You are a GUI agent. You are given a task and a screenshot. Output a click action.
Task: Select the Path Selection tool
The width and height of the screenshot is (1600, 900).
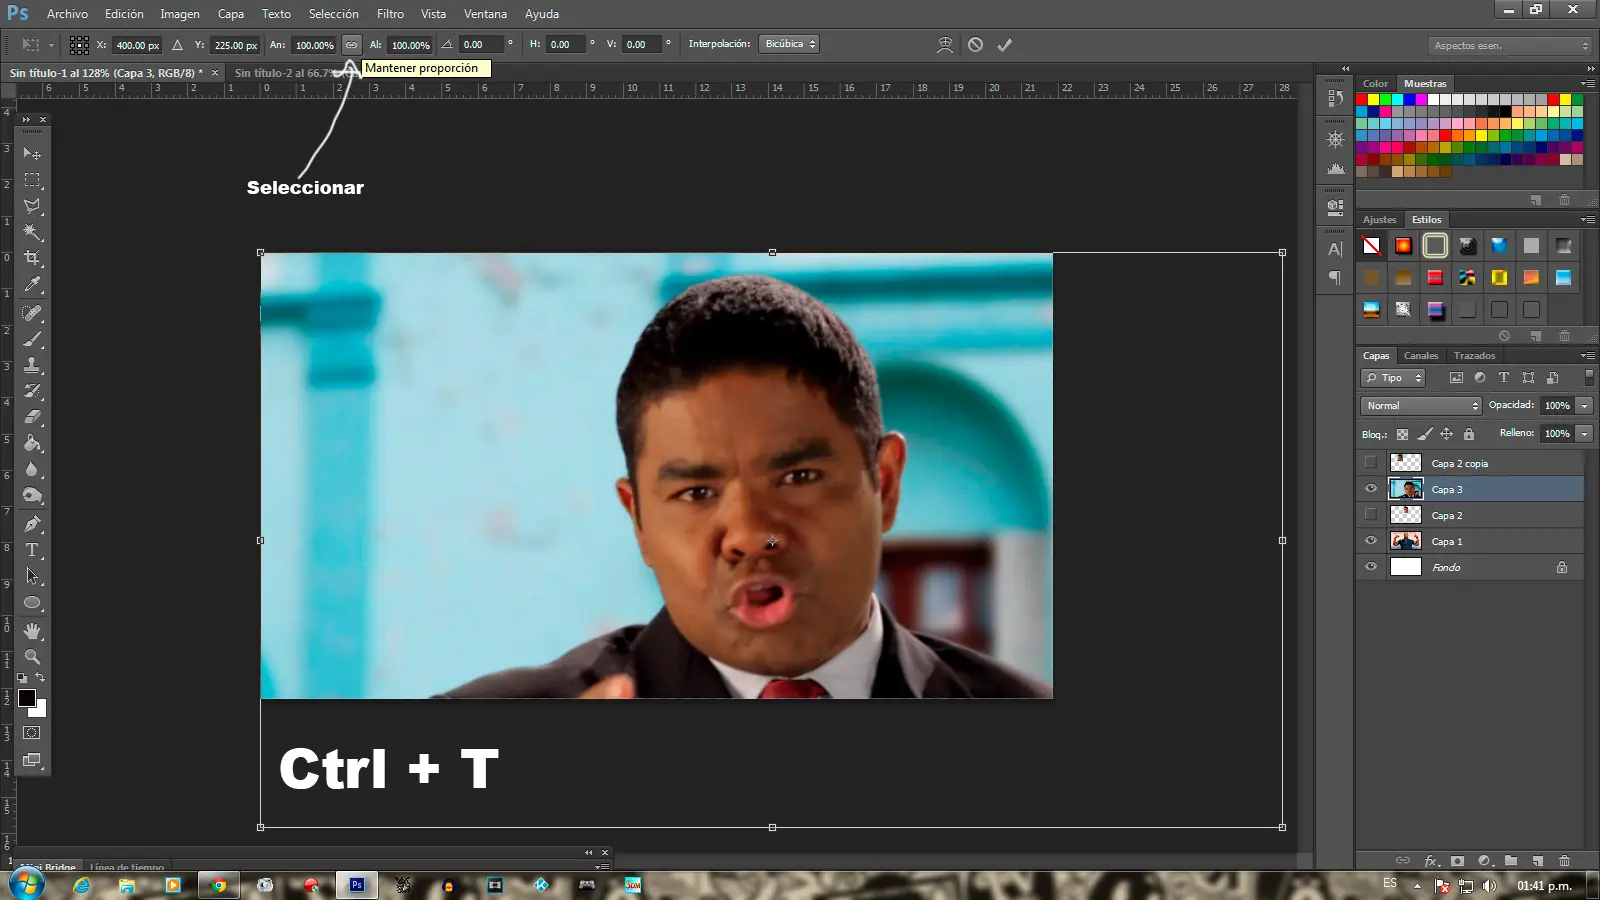click(32, 576)
